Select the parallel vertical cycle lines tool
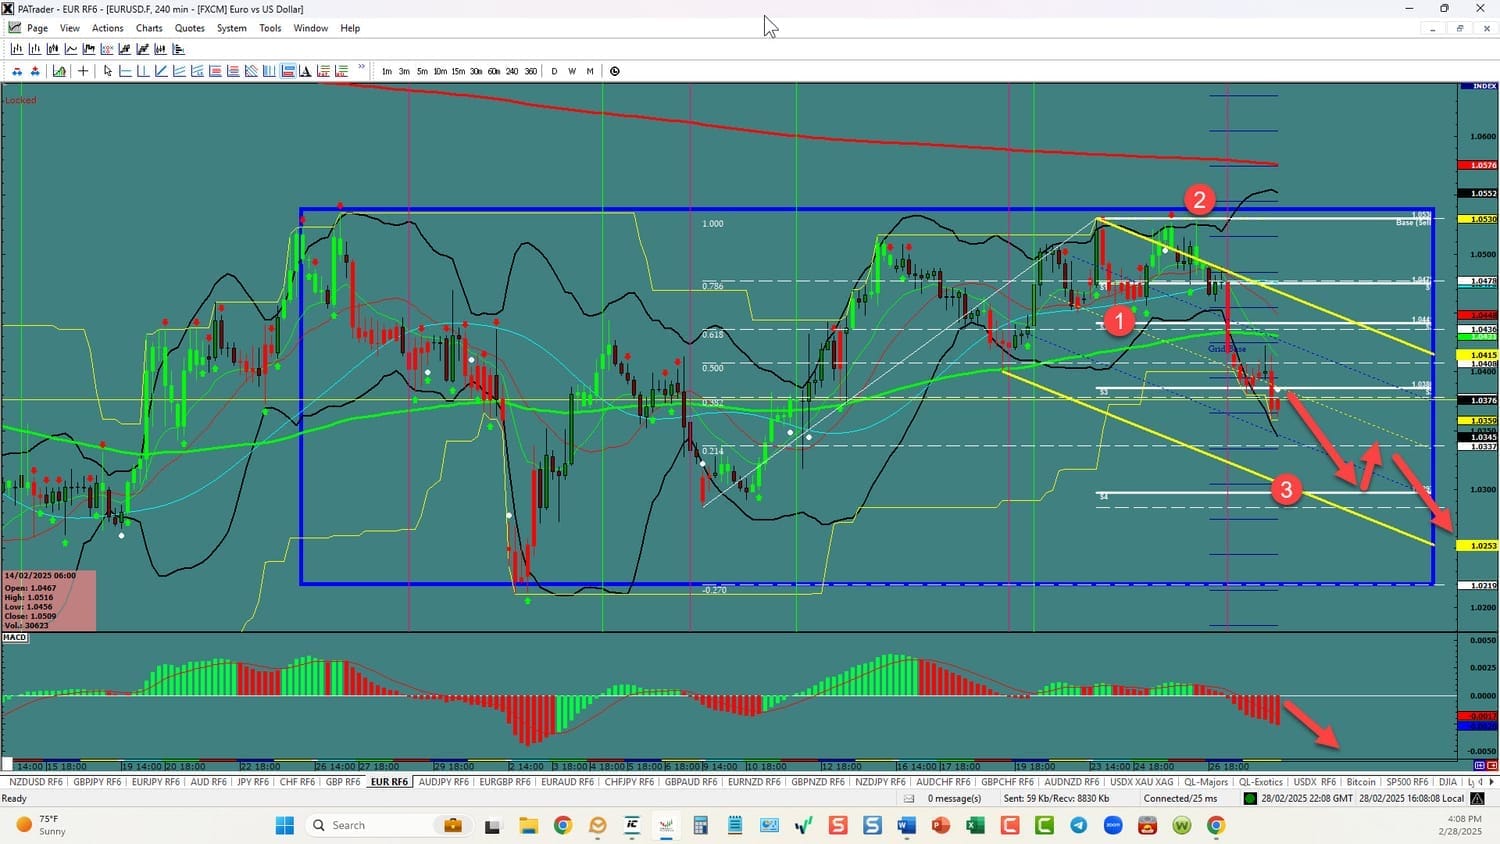This screenshot has height=844, width=1500. point(269,71)
